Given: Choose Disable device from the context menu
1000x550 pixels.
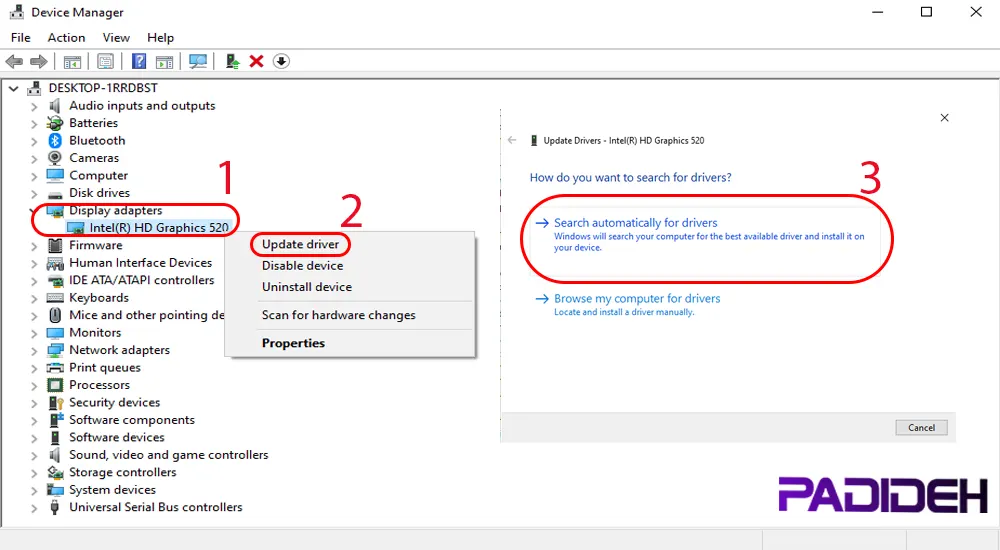Looking at the screenshot, I should [x=302, y=265].
